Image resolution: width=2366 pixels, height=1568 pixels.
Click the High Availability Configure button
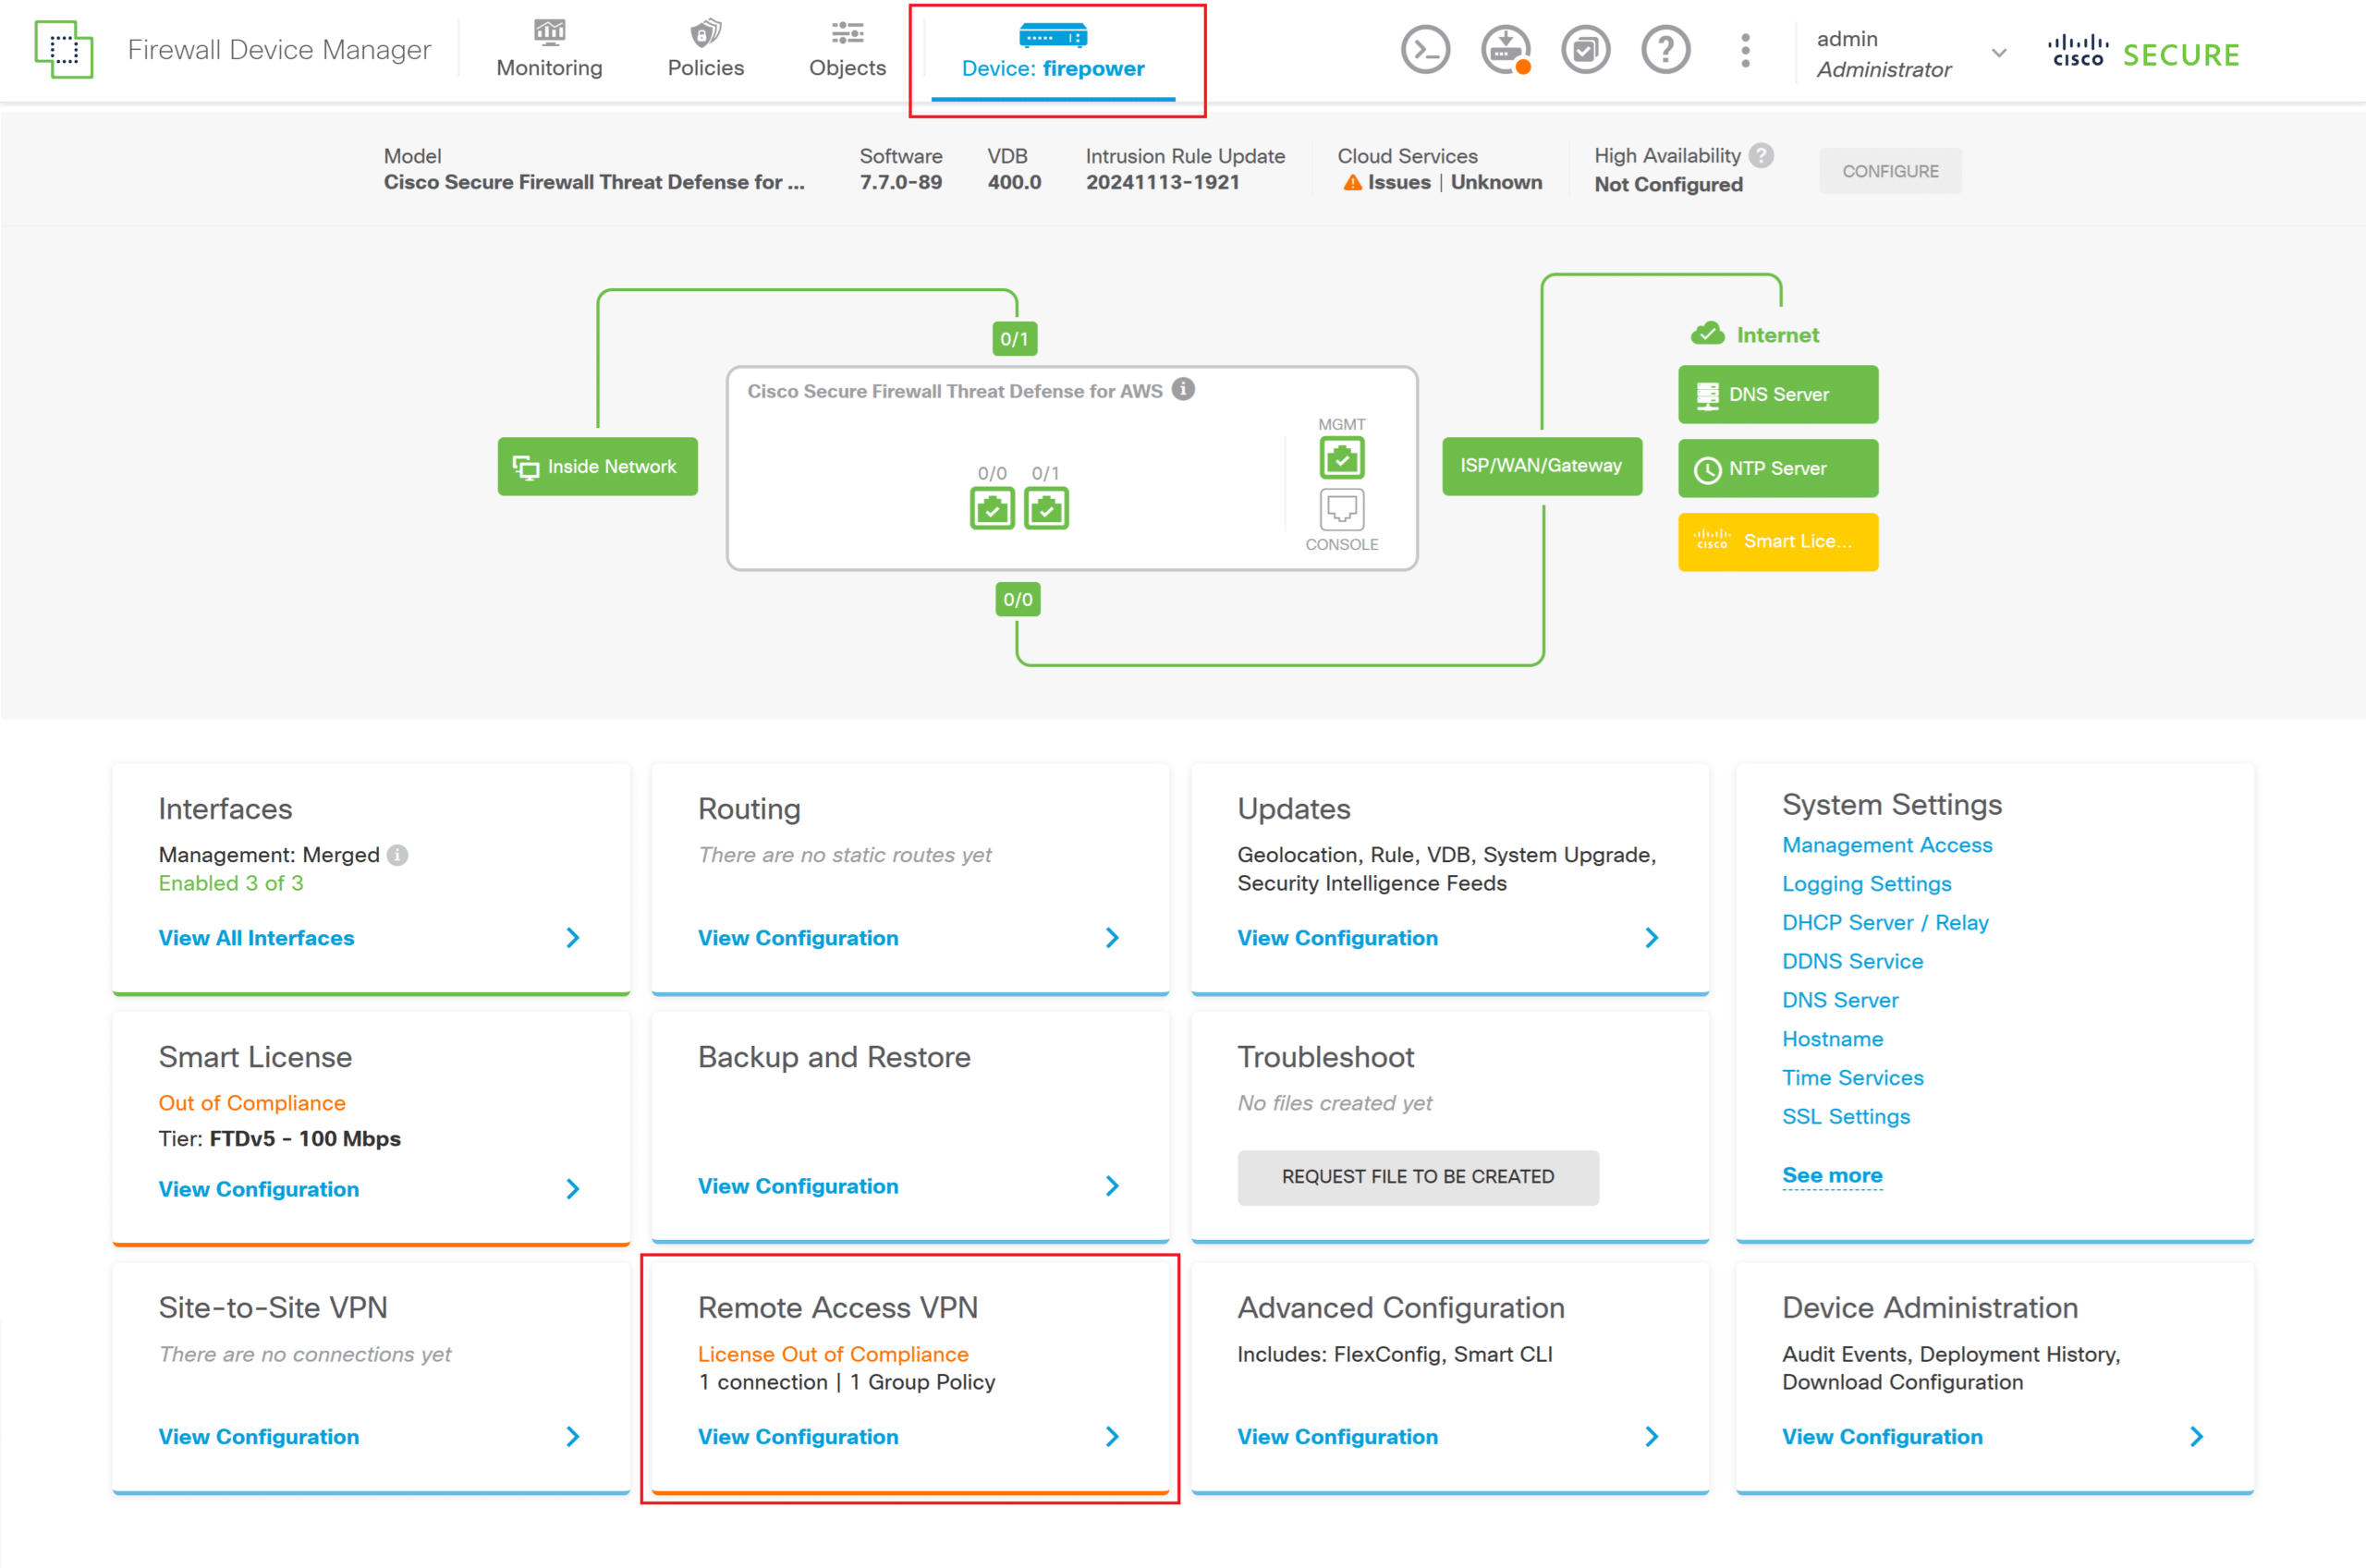pos(1889,171)
